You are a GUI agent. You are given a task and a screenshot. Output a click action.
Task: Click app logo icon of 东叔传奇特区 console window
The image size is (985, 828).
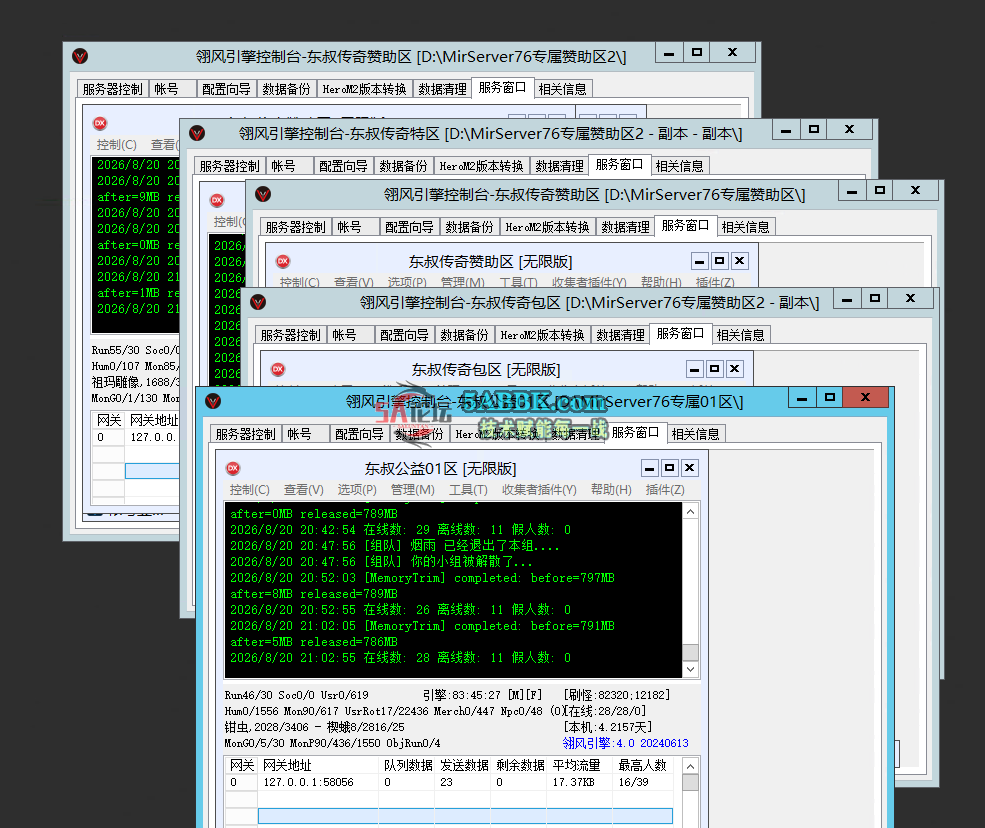click(x=197, y=133)
